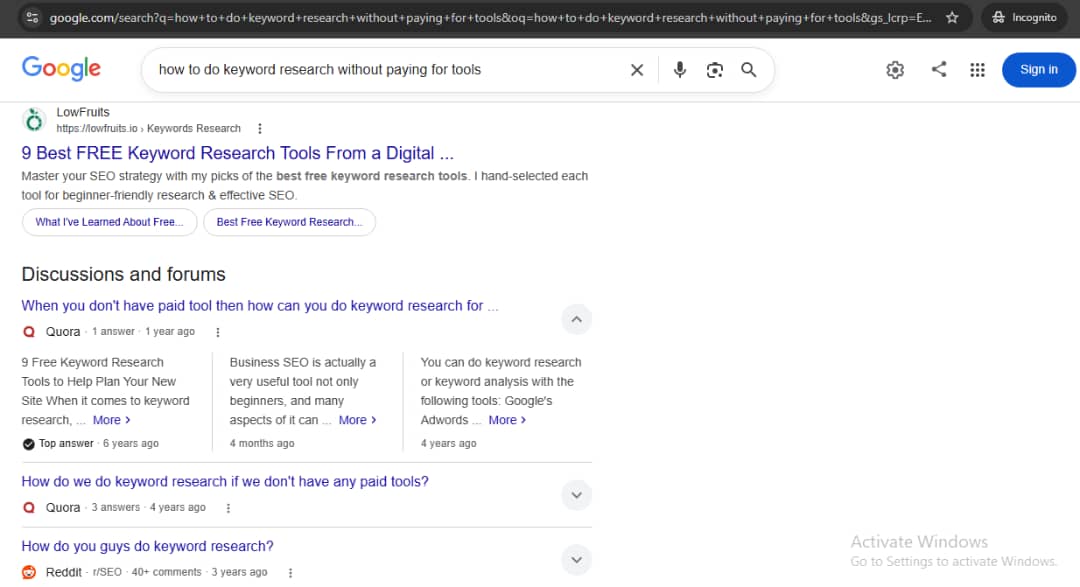Click More on '9 Free Keyword Research' answer
This screenshot has width=1080, height=587.
click(x=112, y=420)
